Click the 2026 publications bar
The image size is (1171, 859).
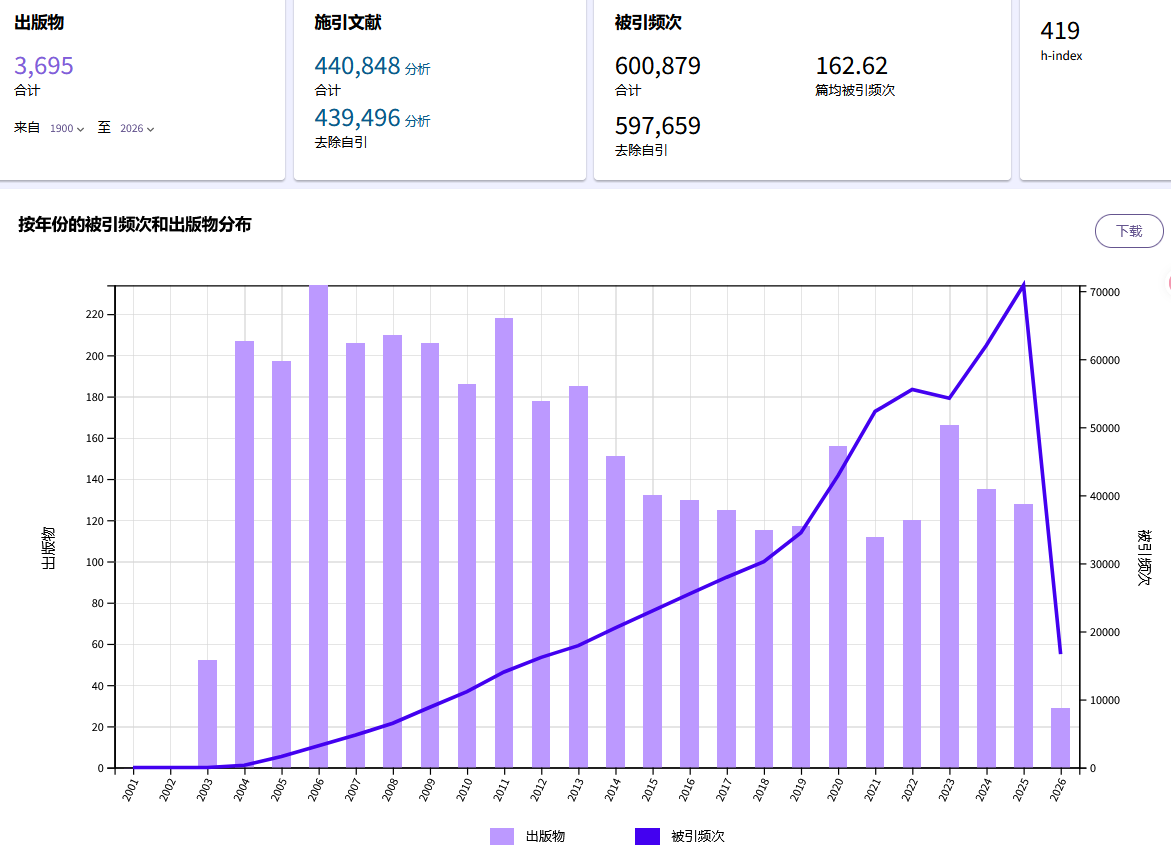tap(1060, 738)
